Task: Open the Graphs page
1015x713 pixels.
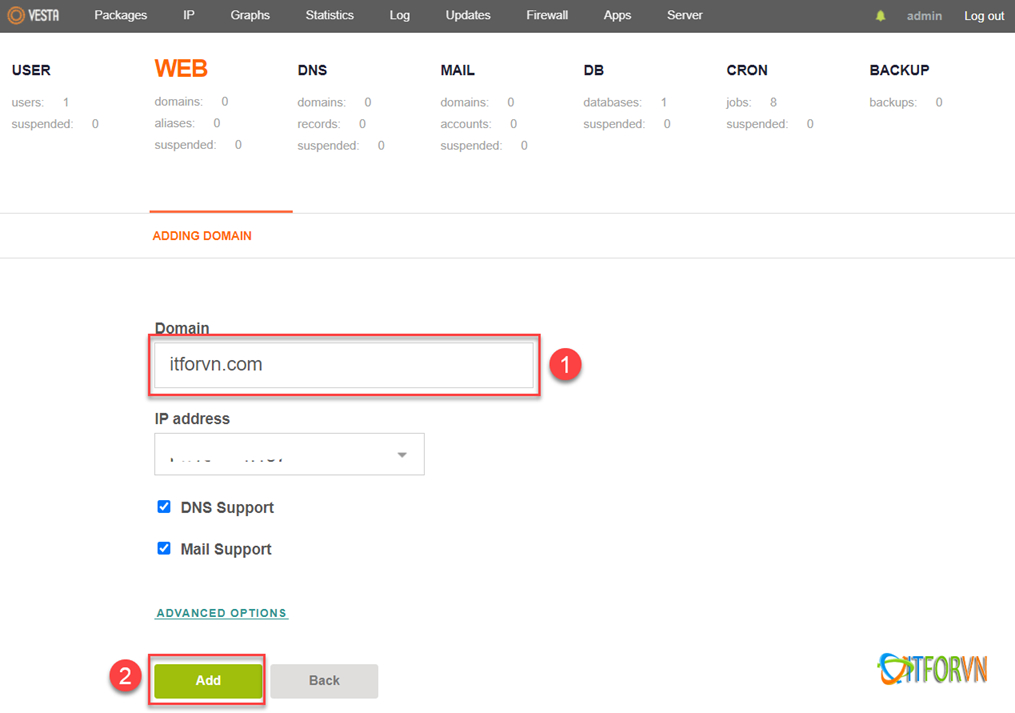Action: tap(250, 16)
